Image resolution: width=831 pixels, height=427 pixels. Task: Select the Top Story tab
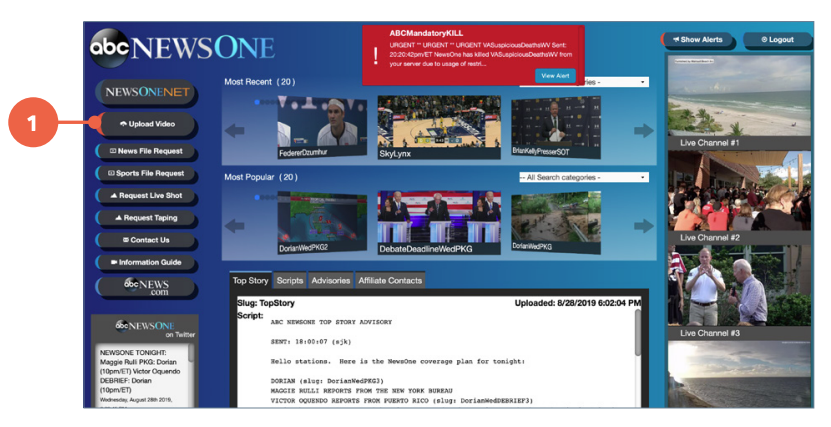(x=251, y=281)
